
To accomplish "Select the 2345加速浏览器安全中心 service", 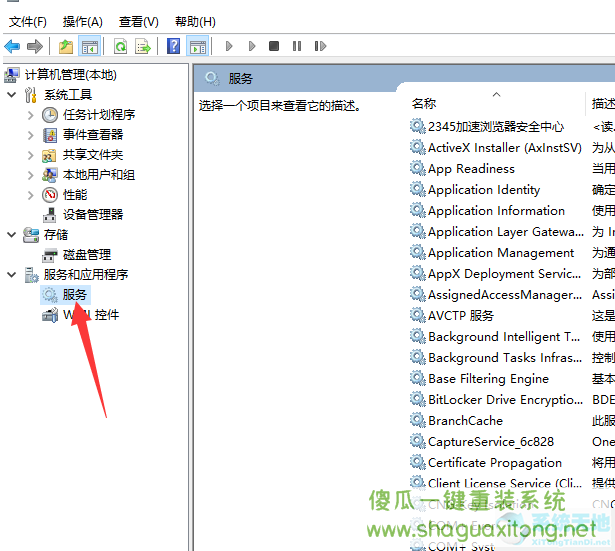I will [x=496, y=127].
